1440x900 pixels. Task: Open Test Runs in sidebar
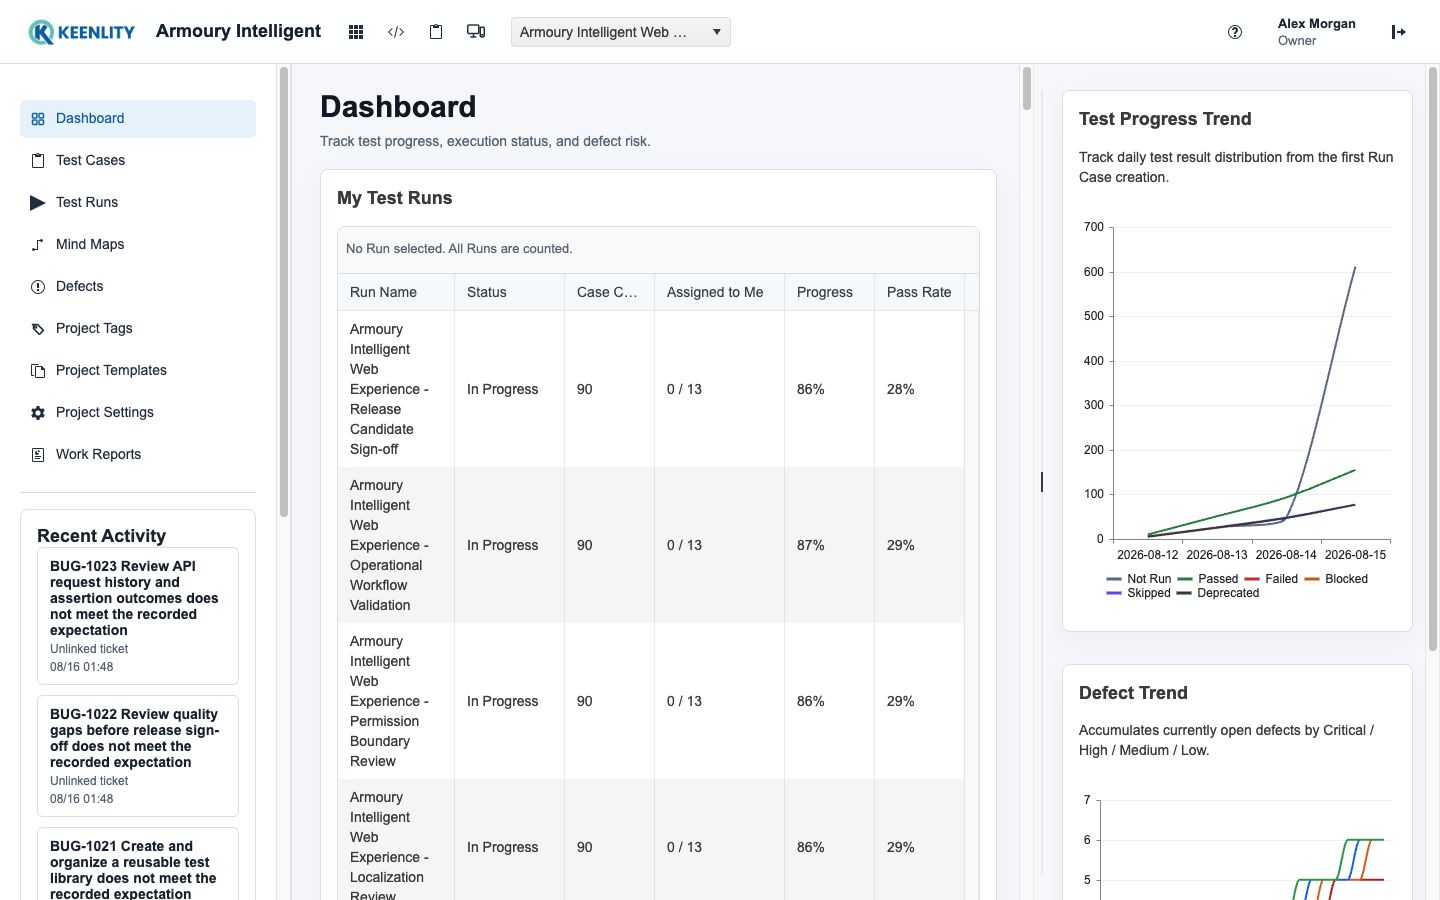(x=138, y=203)
